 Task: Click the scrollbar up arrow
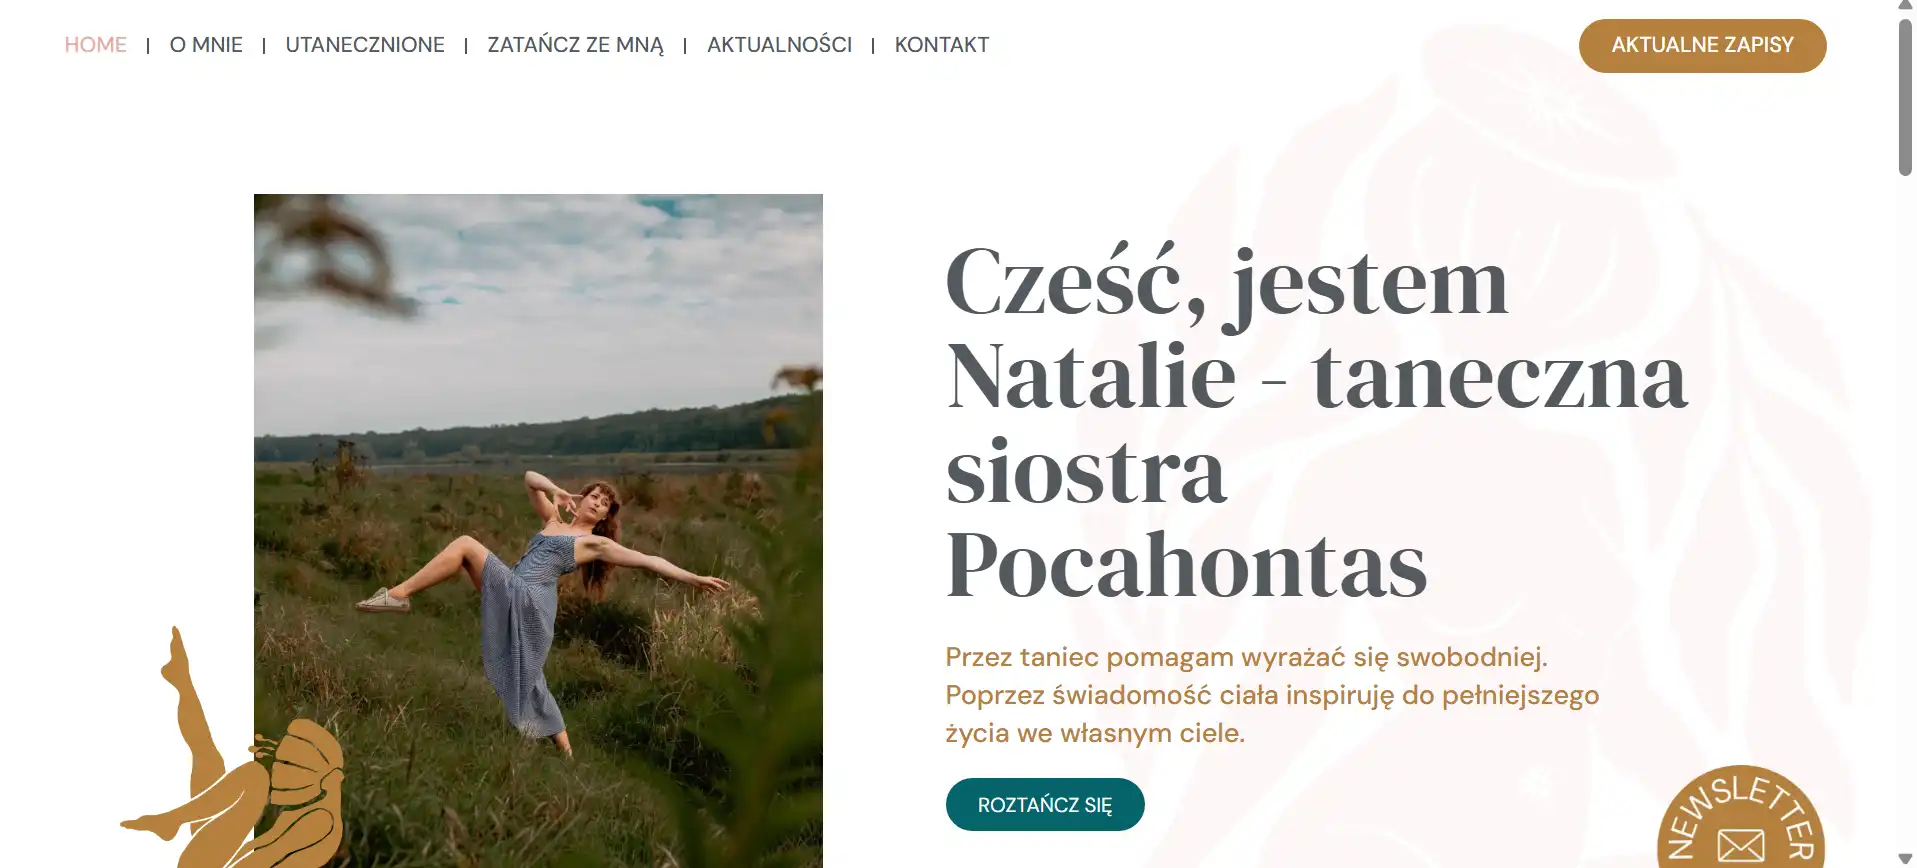pos(1905,6)
